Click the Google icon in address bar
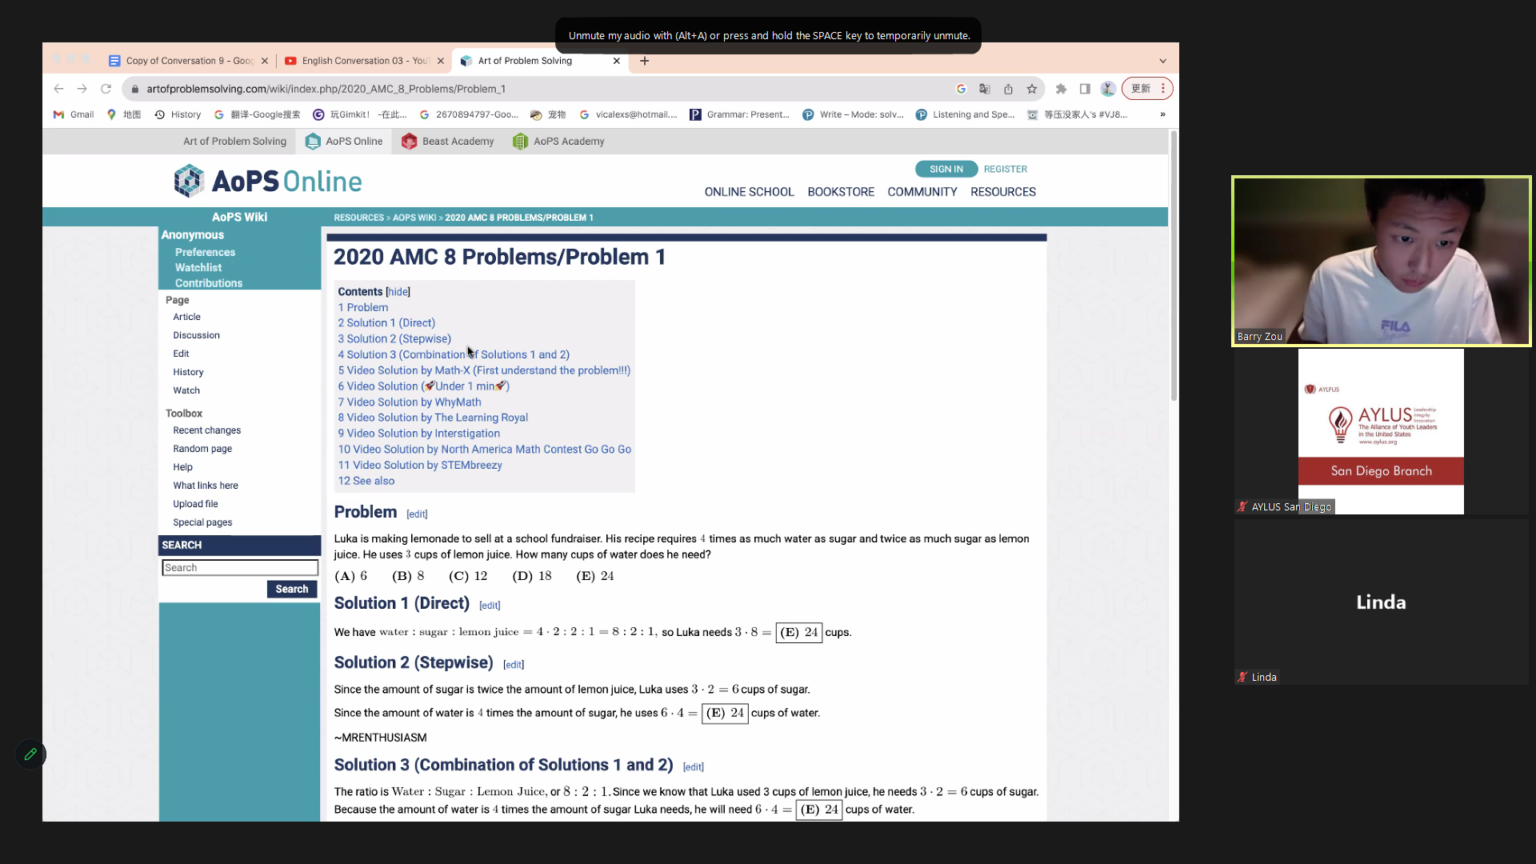This screenshot has width=1536, height=864. [x=961, y=89]
